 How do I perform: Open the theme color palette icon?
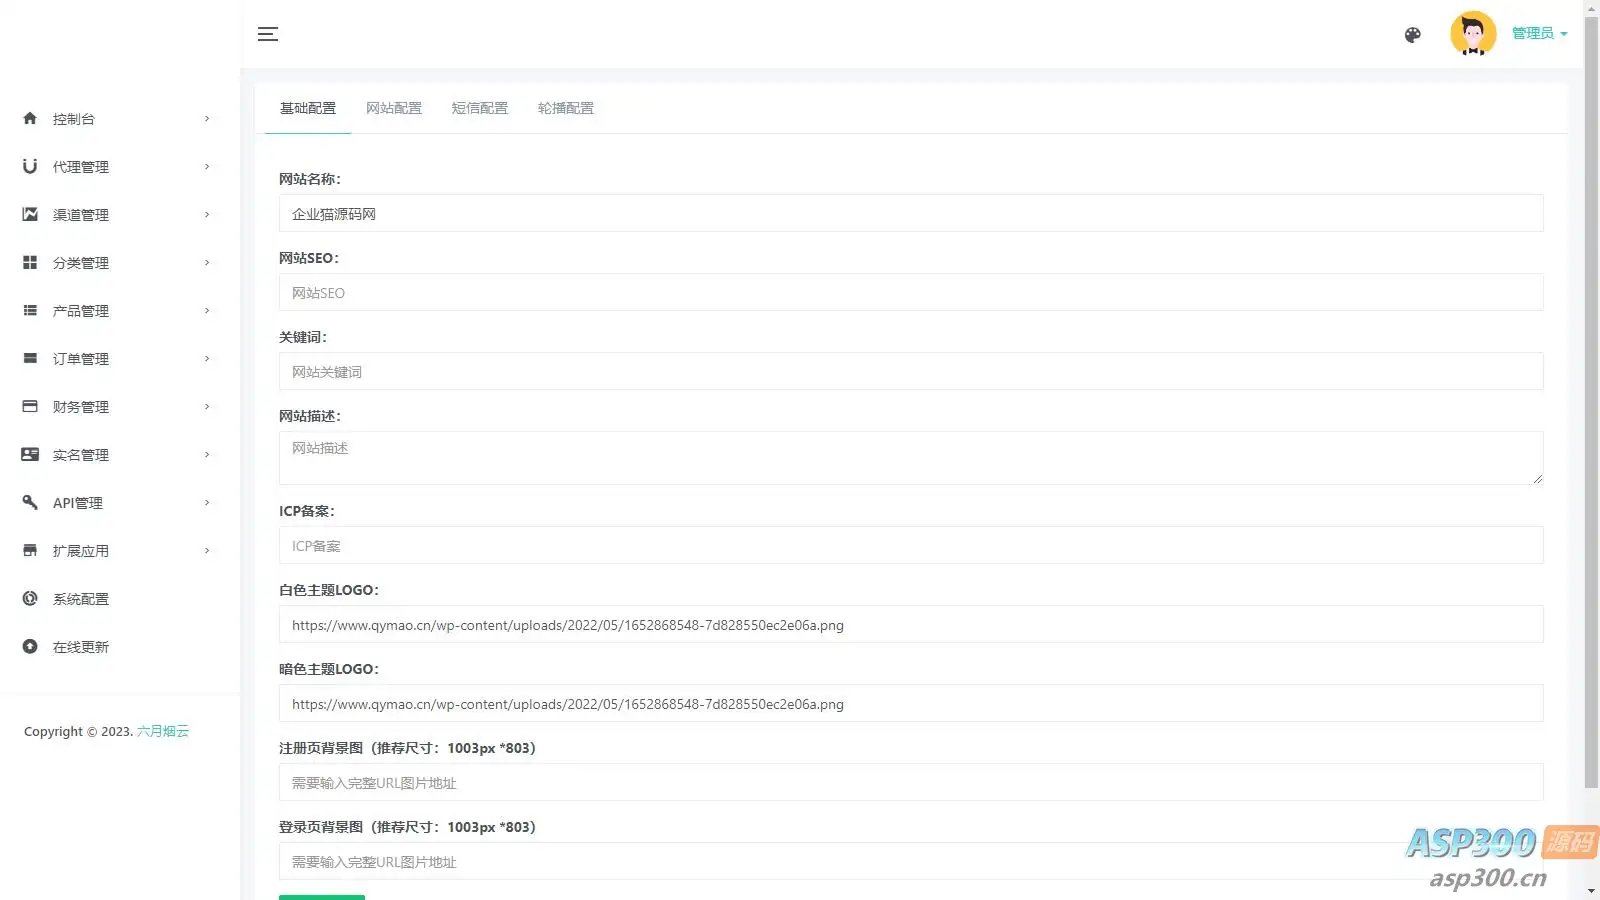click(x=1412, y=35)
